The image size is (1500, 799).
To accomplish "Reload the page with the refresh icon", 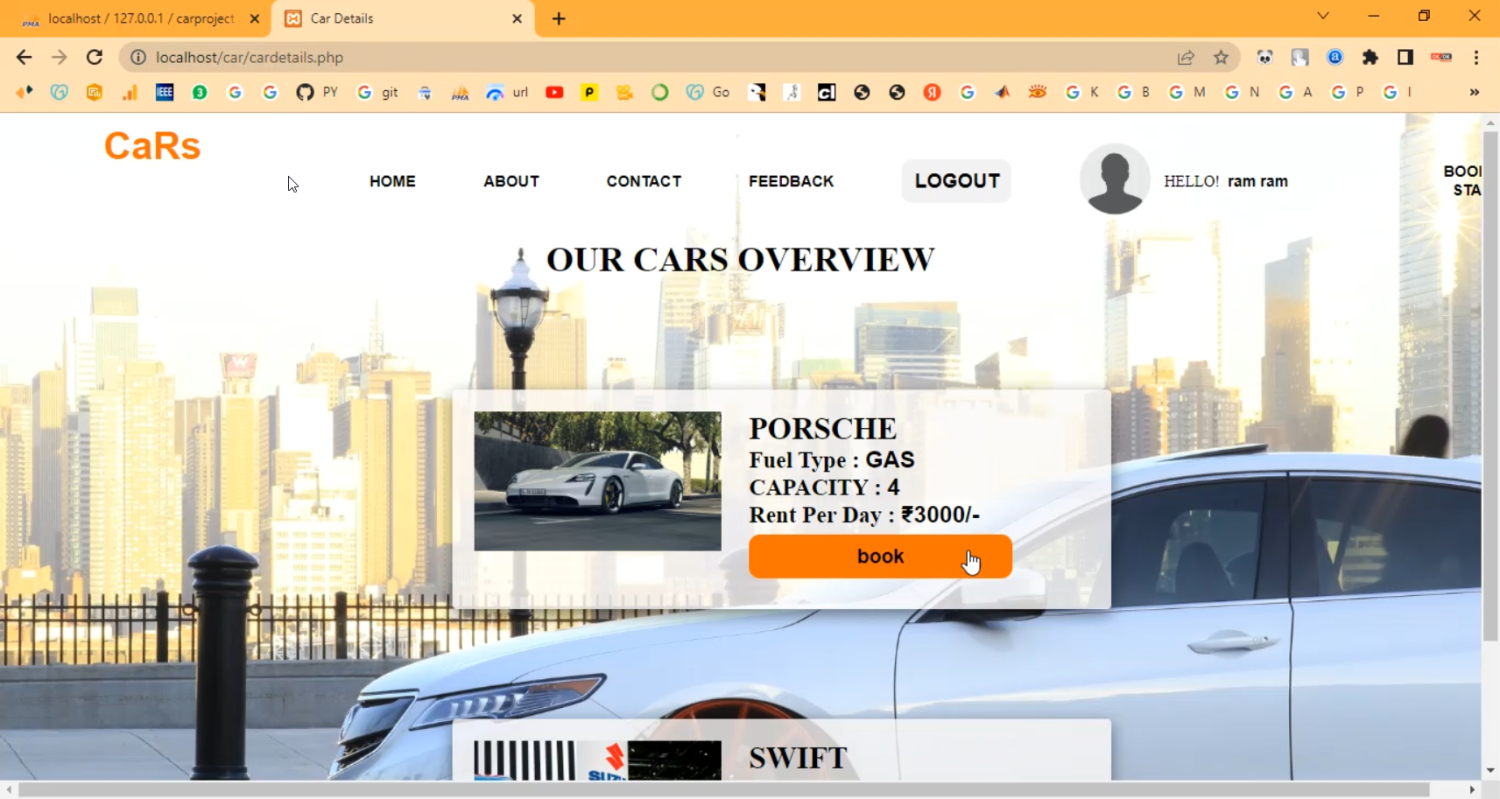I will pos(94,57).
